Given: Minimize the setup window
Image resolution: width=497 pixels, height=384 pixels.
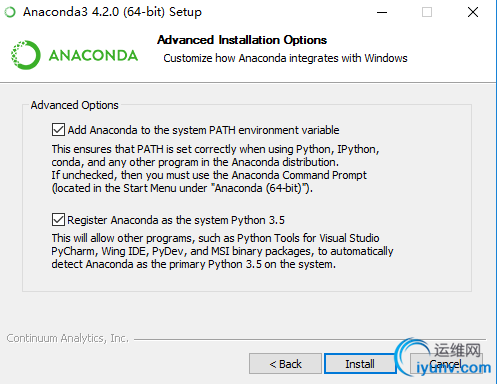Looking at the screenshot, I should pyautogui.click(x=382, y=12).
